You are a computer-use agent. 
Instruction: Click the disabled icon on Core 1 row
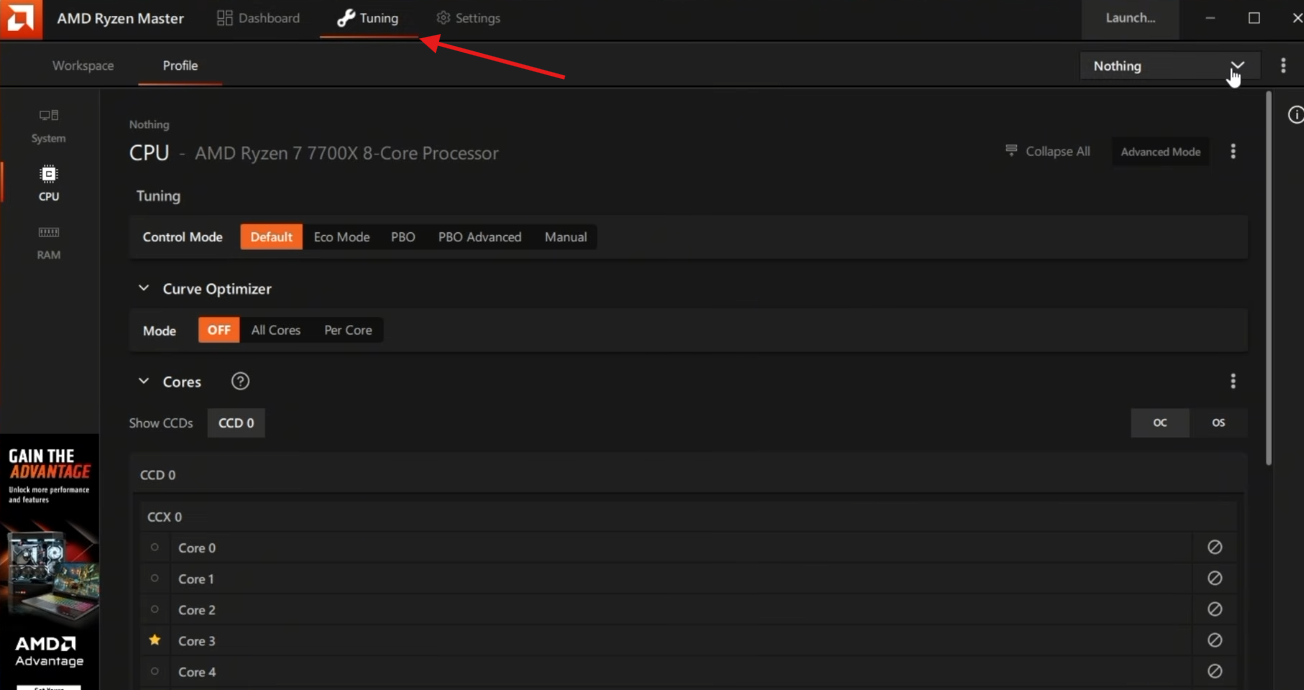[x=1214, y=578]
